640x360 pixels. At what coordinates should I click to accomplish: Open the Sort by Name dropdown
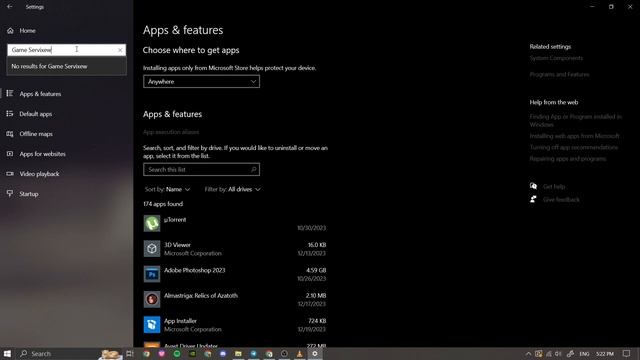click(167, 189)
